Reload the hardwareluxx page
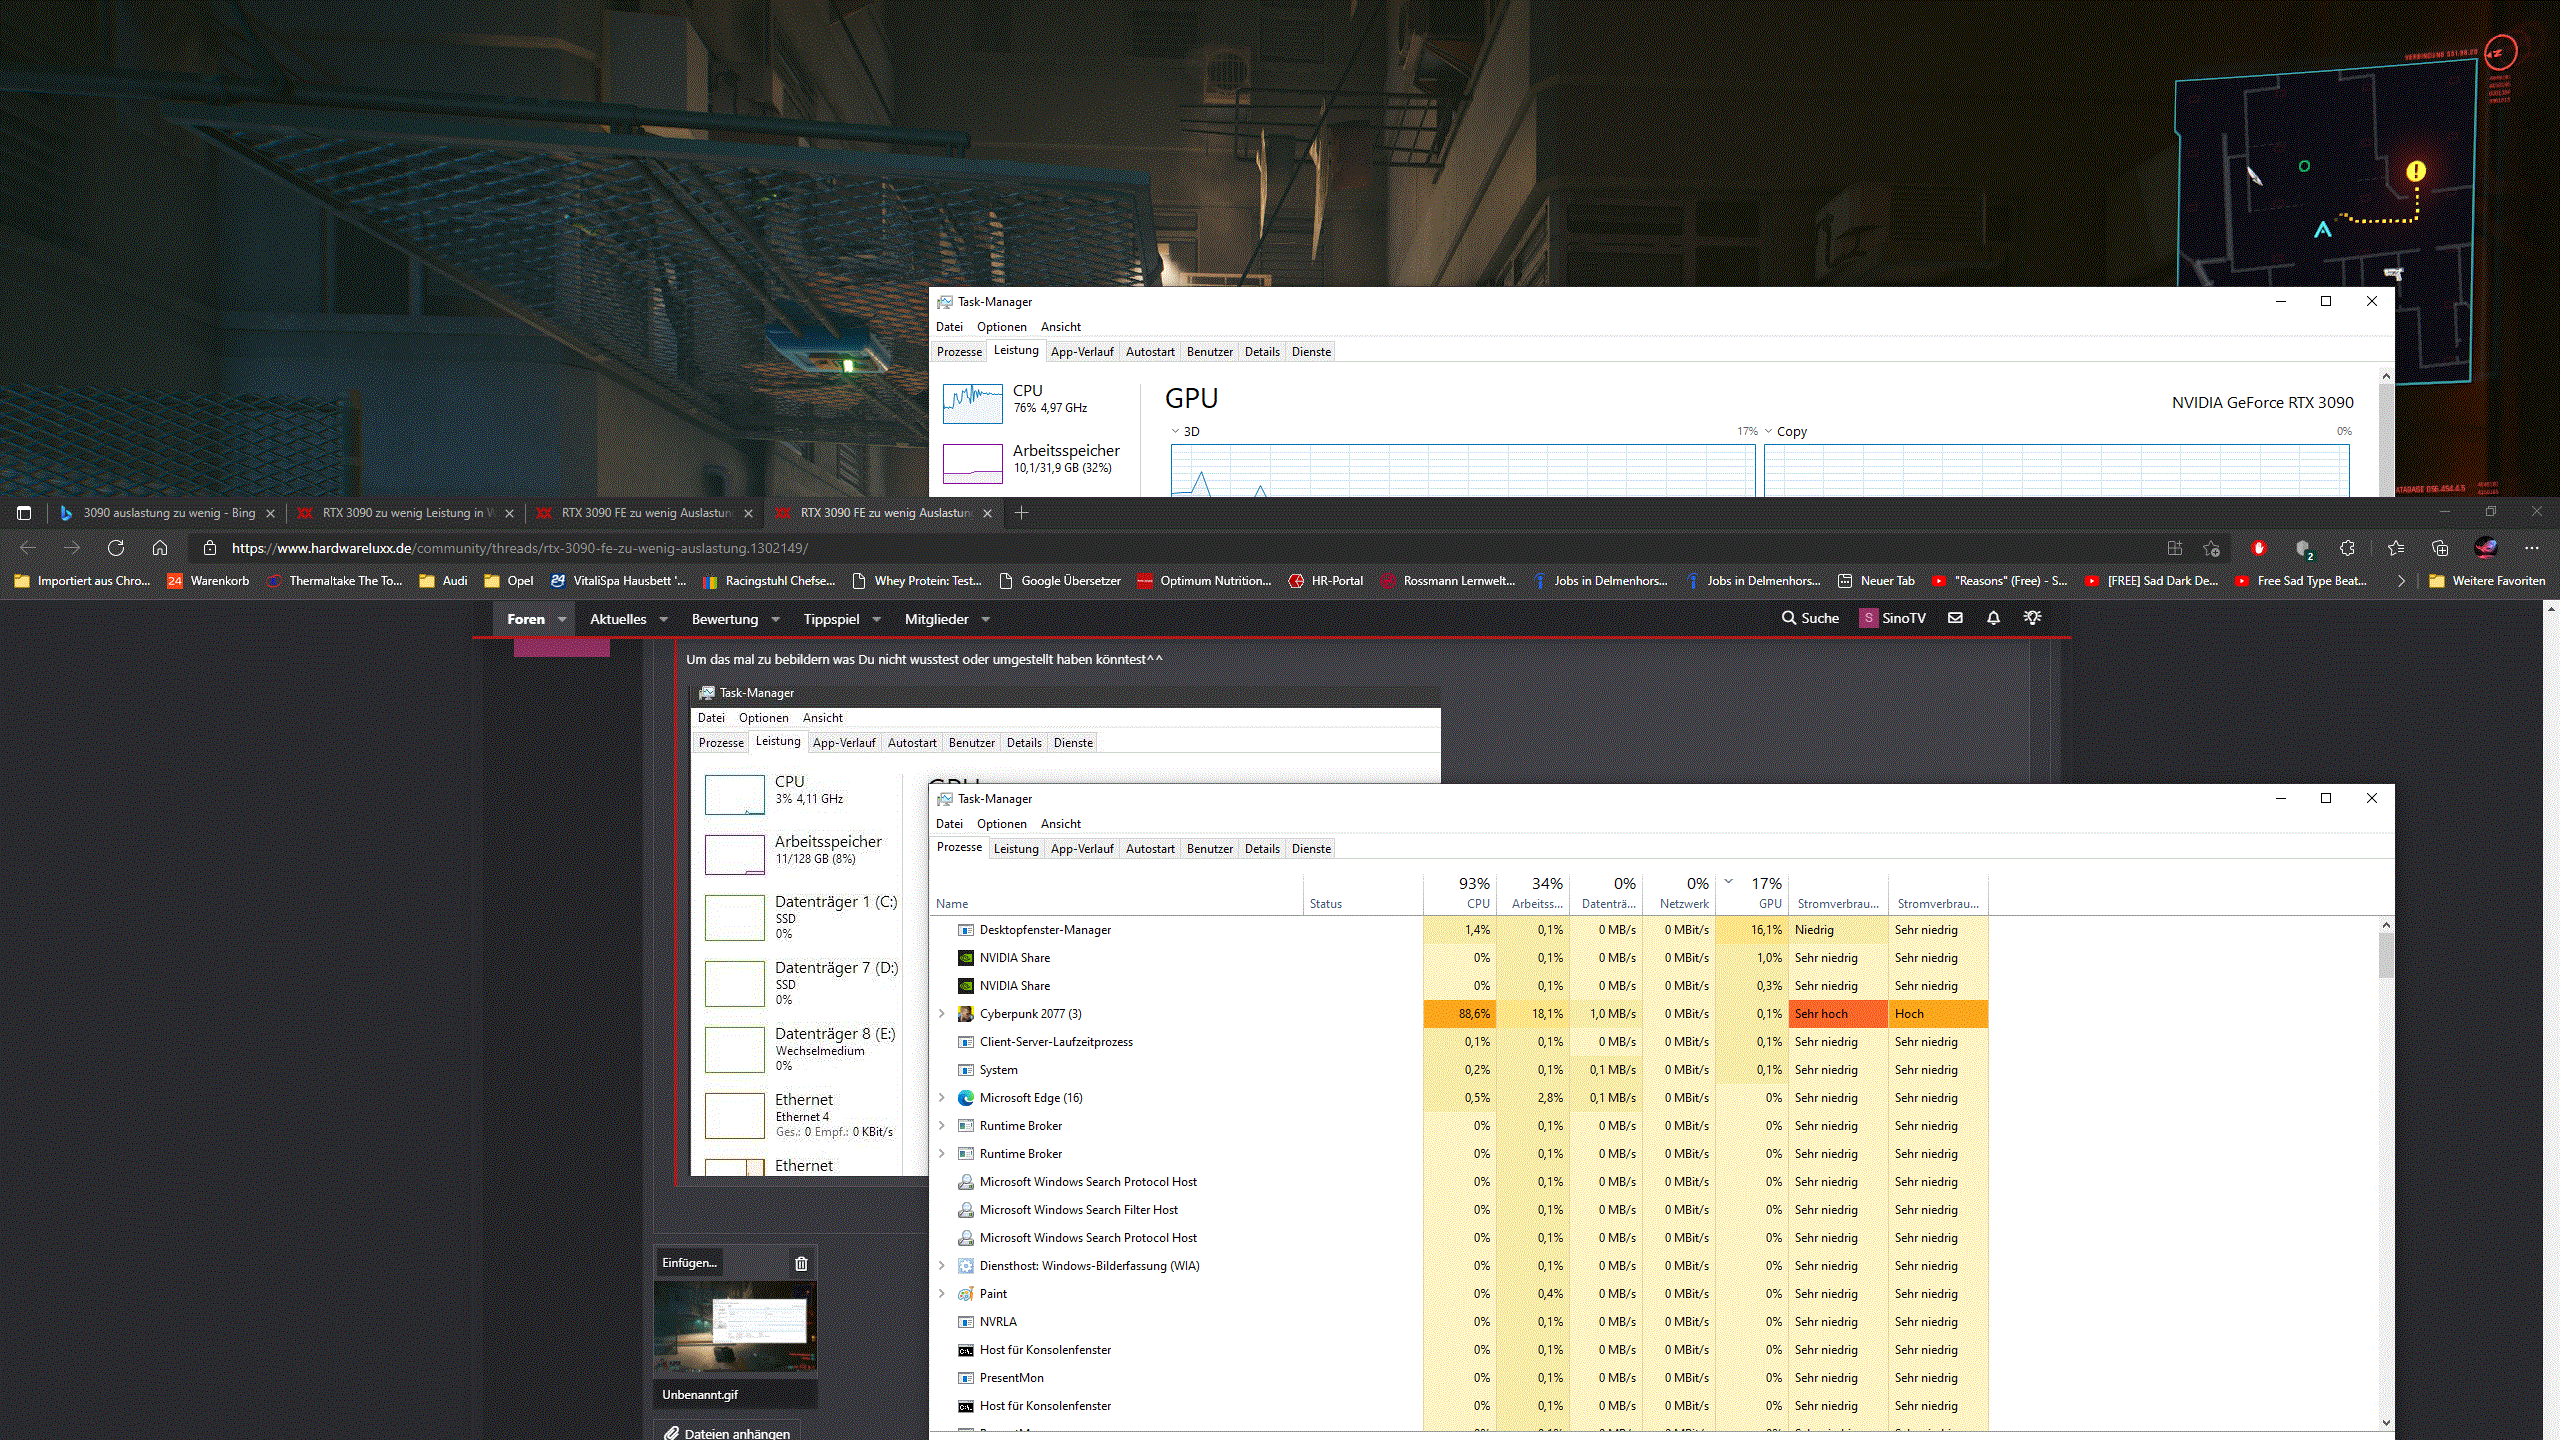 pyautogui.click(x=116, y=548)
